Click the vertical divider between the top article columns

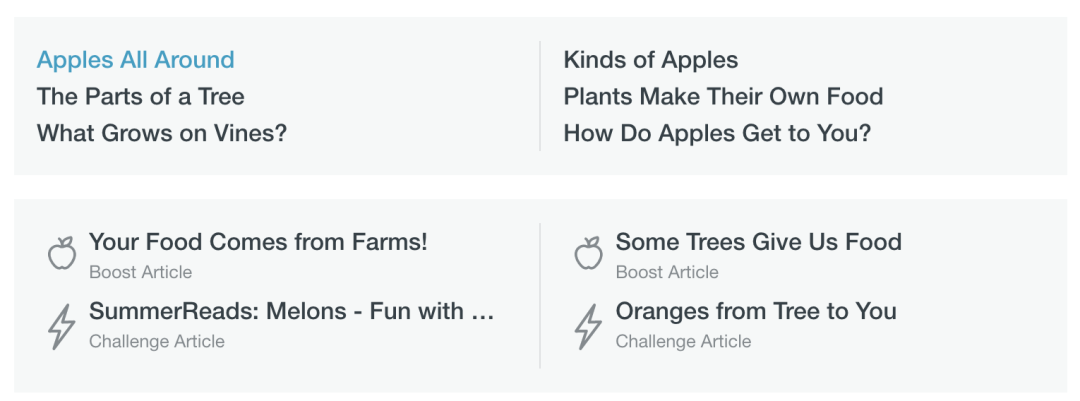click(540, 96)
